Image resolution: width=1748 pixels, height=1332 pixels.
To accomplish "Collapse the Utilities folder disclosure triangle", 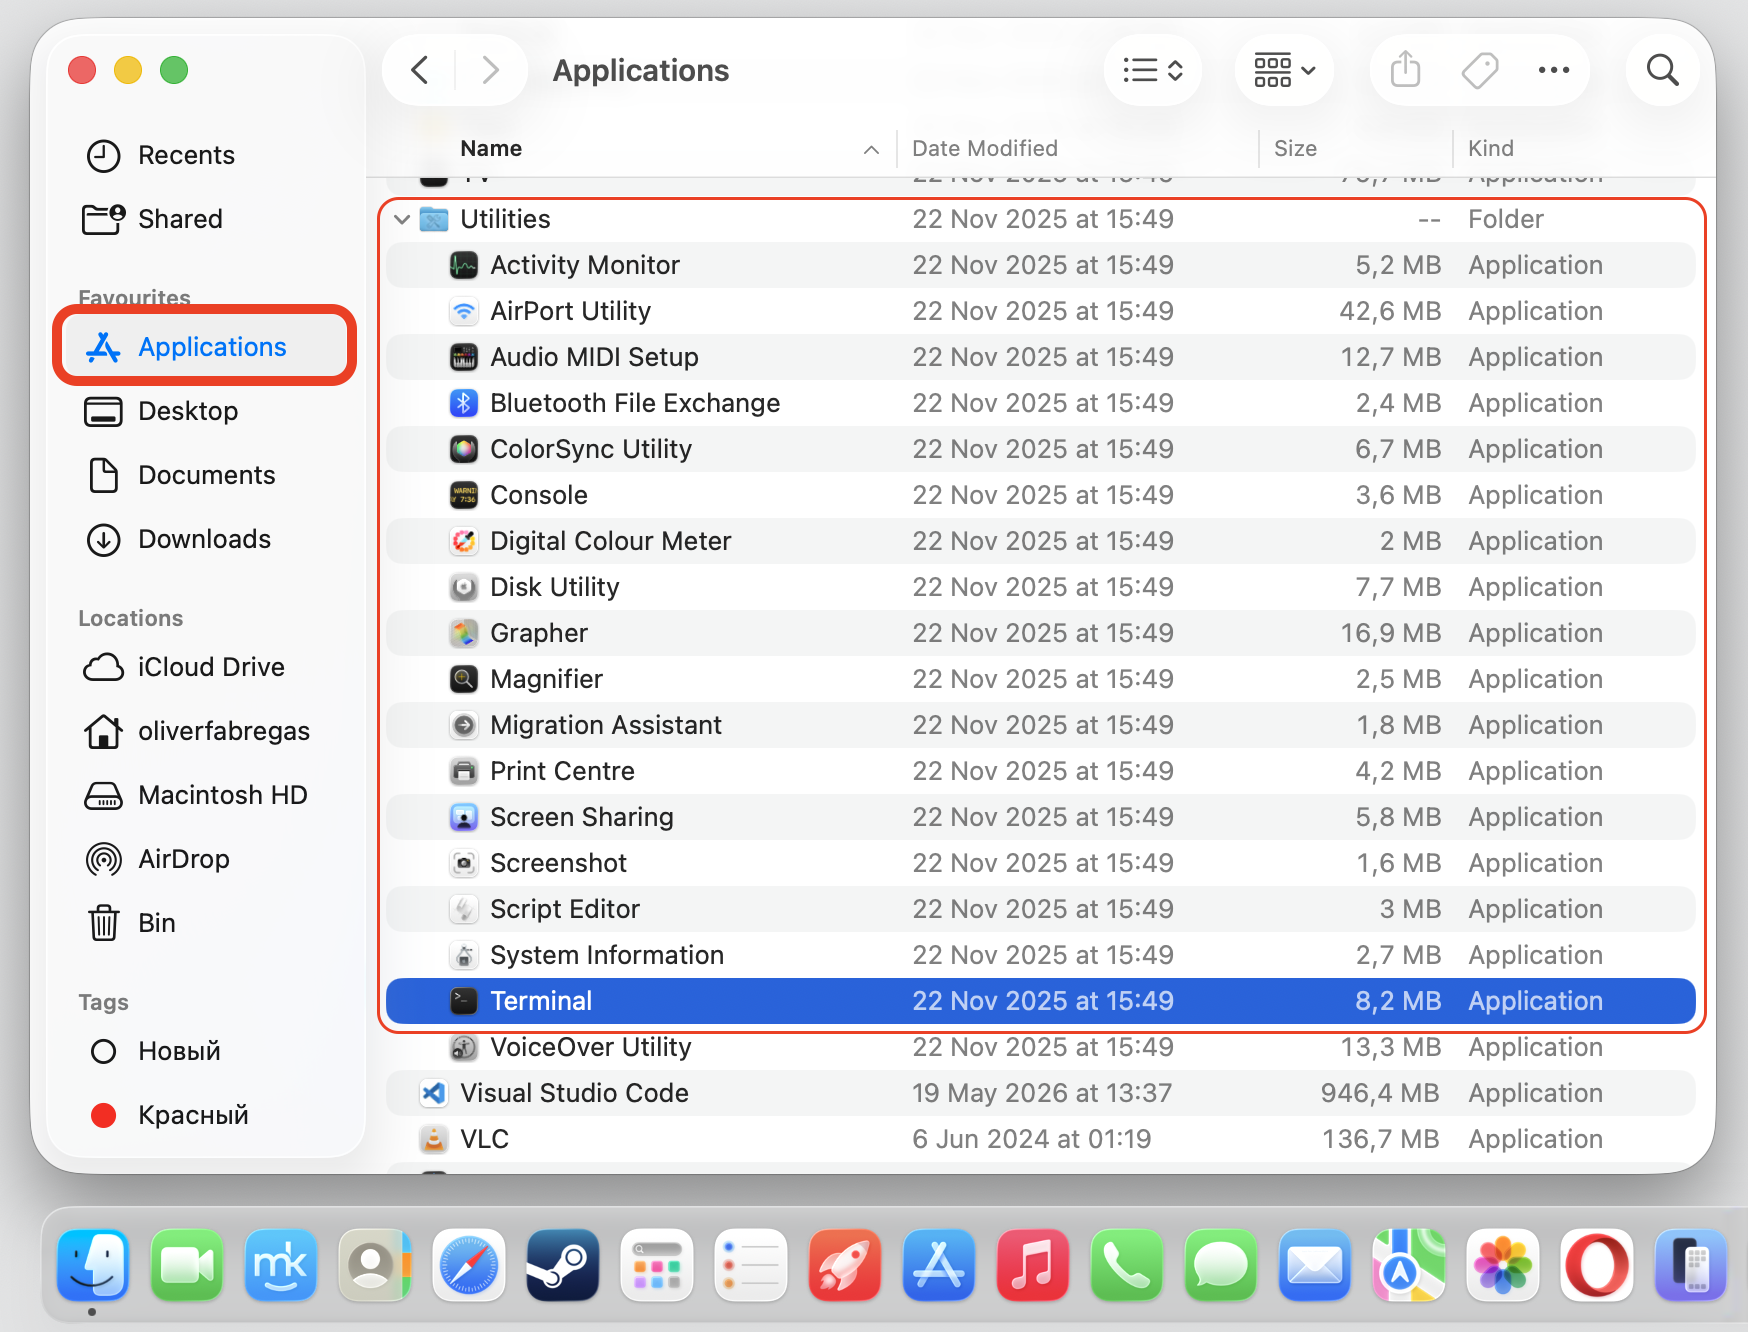I will click(x=402, y=219).
